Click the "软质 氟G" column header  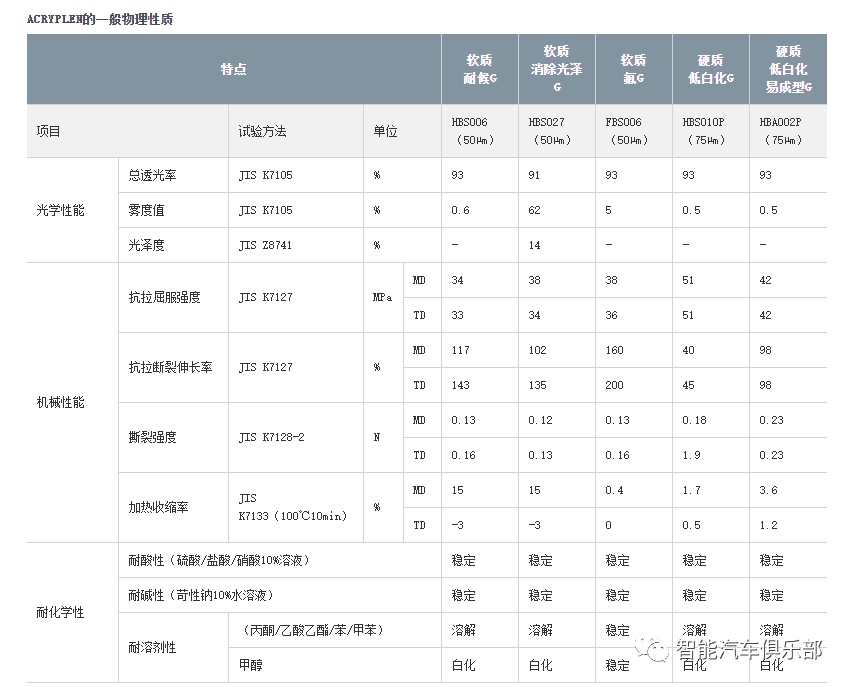click(x=634, y=69)
